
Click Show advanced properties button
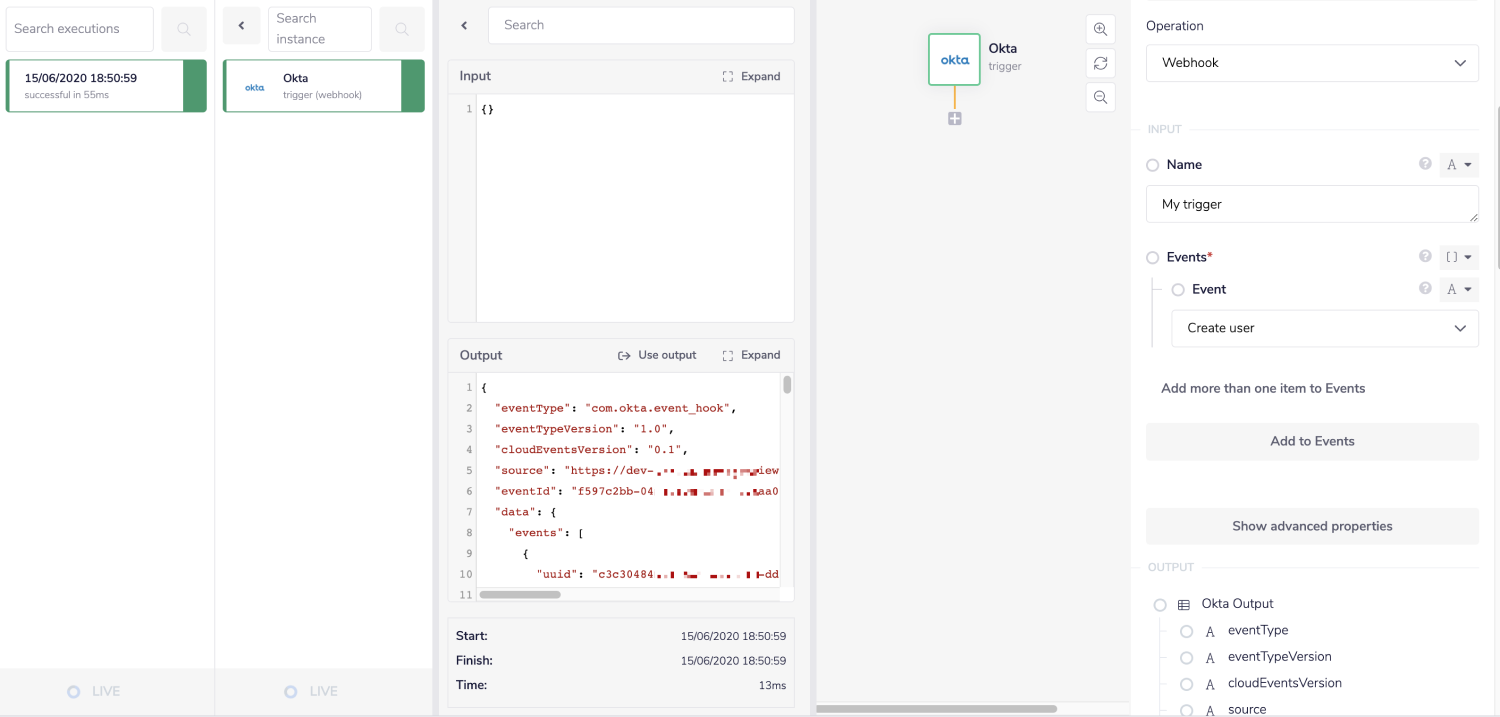point(1311,526)
